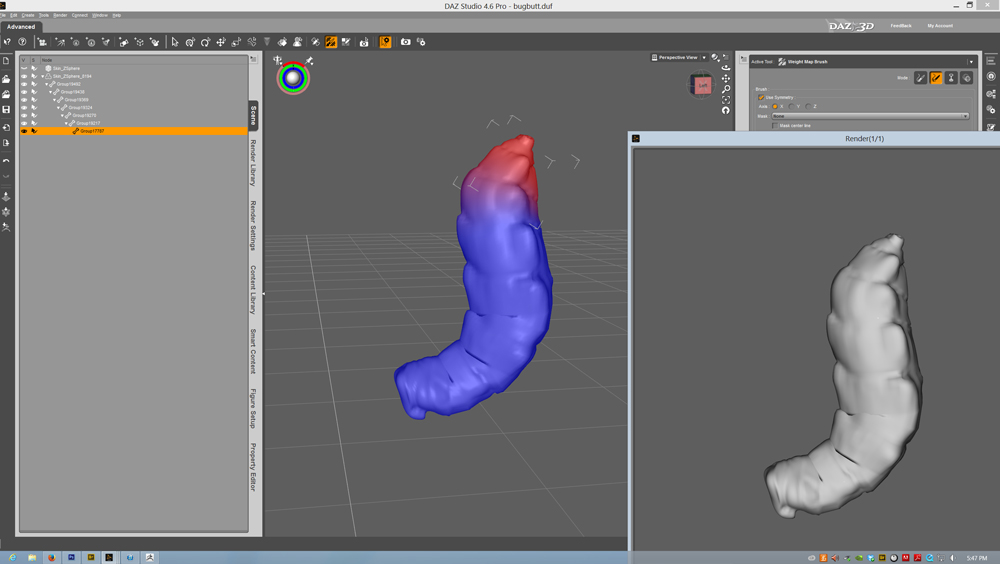Click the viewport draw style sphere icon

pos(716,57)
